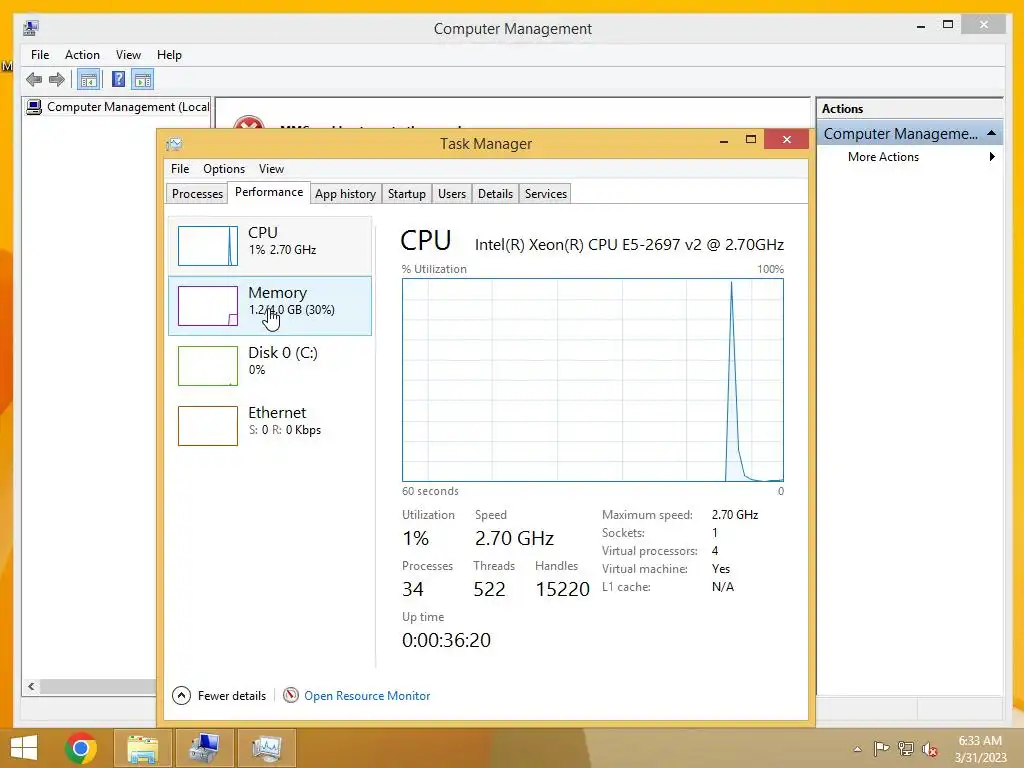Click left arrow of horizontal scrollbar

click(x=31, y=686)
